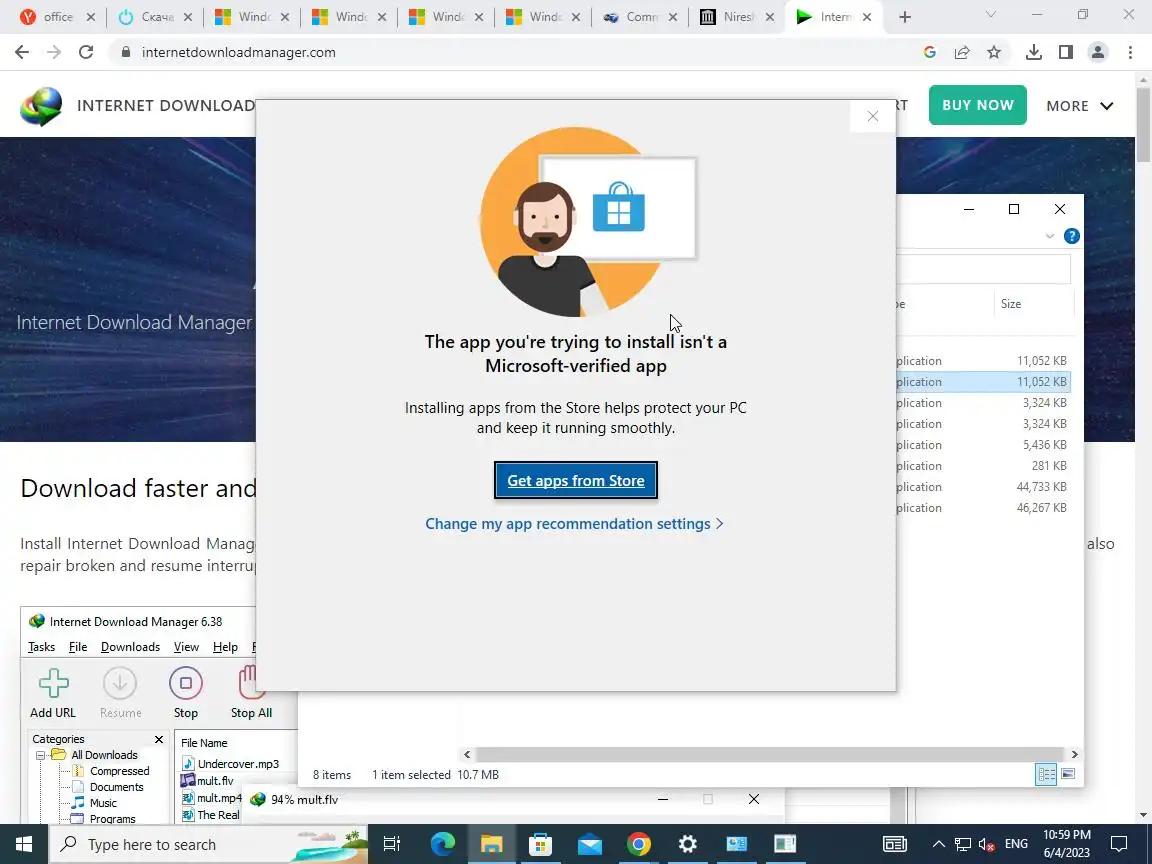The height and width of the screenshot is (864, 1152).
Task: Select mult.flv file row
Action: pos(208,781)
